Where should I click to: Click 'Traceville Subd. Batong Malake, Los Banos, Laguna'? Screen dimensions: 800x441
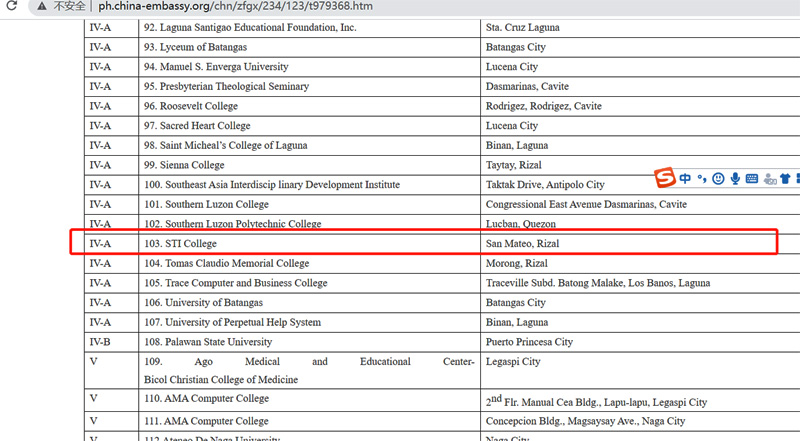598,283
